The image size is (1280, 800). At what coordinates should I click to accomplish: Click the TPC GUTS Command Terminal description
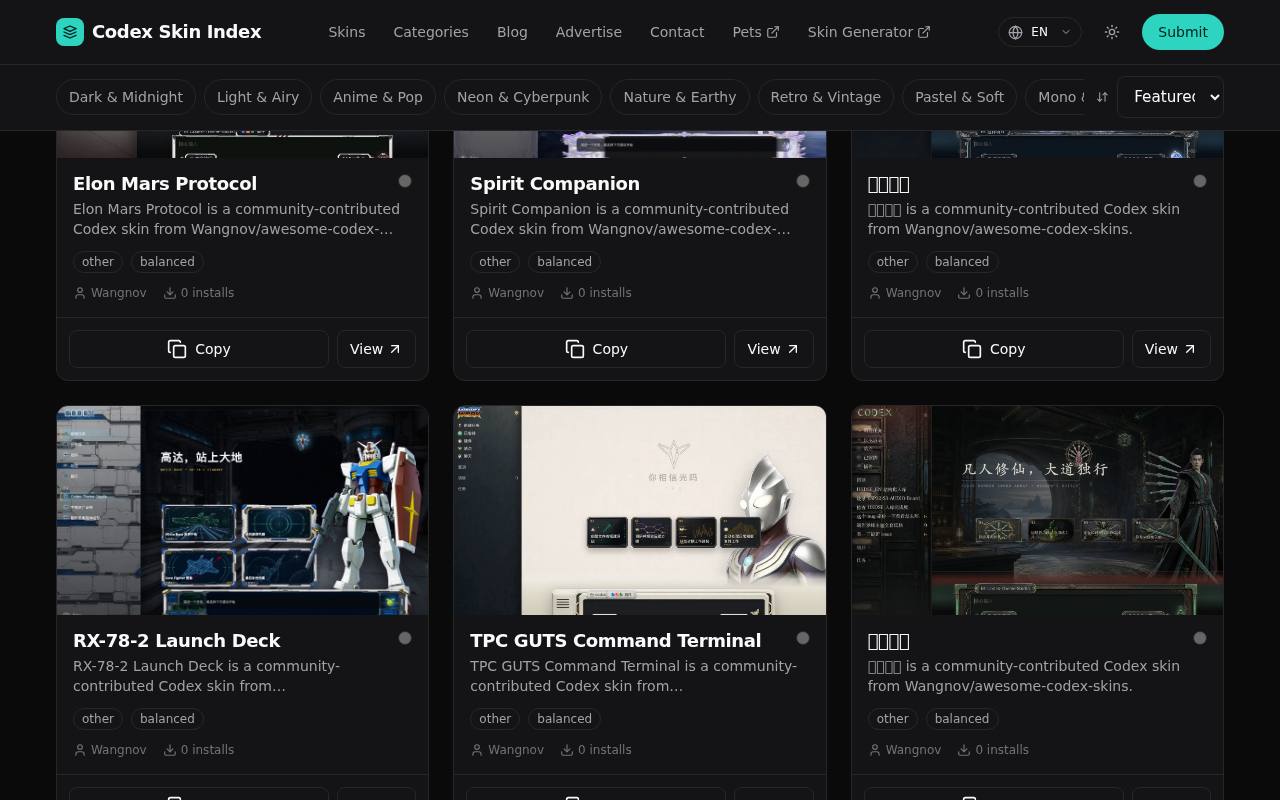[x=634, y=676]
